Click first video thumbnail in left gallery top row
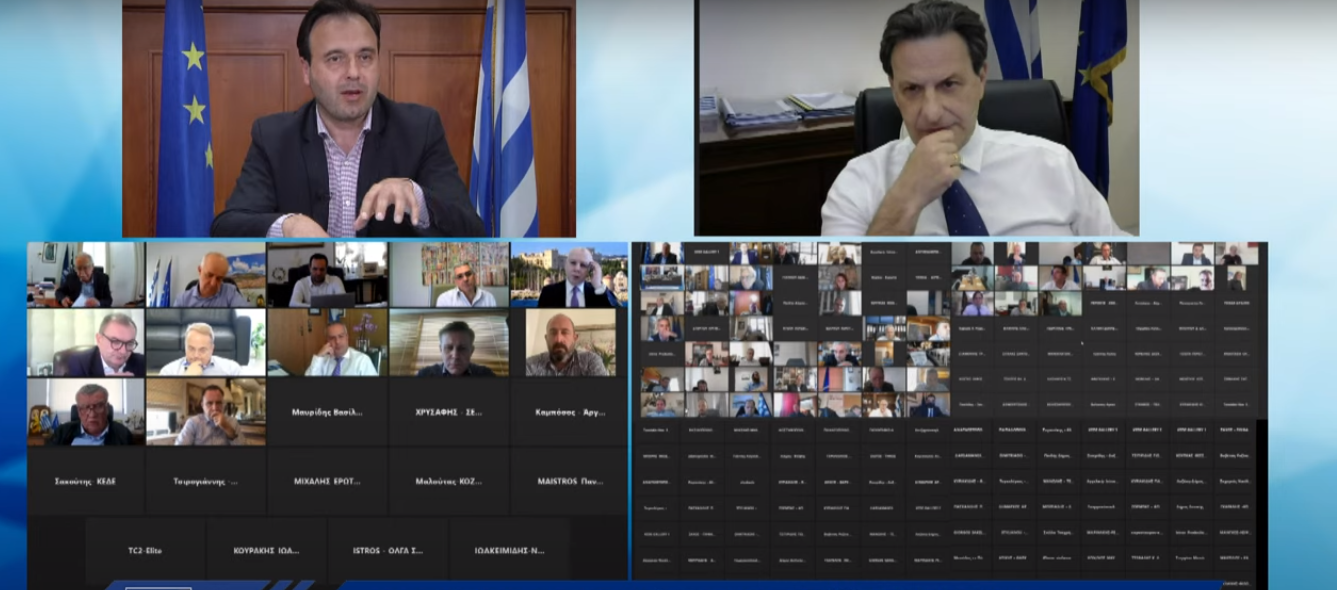This screenshot has height=590, width=1337. (x=85, y=275)
